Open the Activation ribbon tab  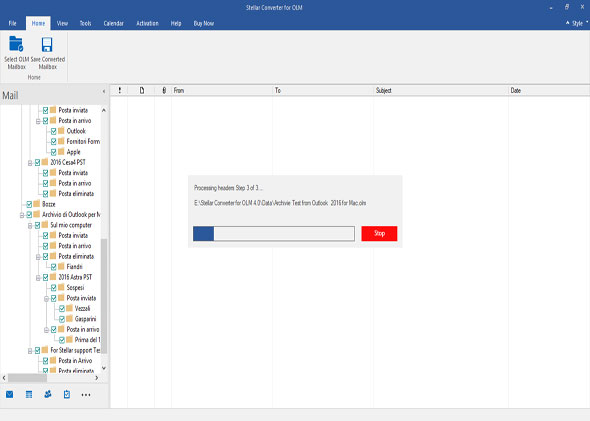click(x=147, y=23)
